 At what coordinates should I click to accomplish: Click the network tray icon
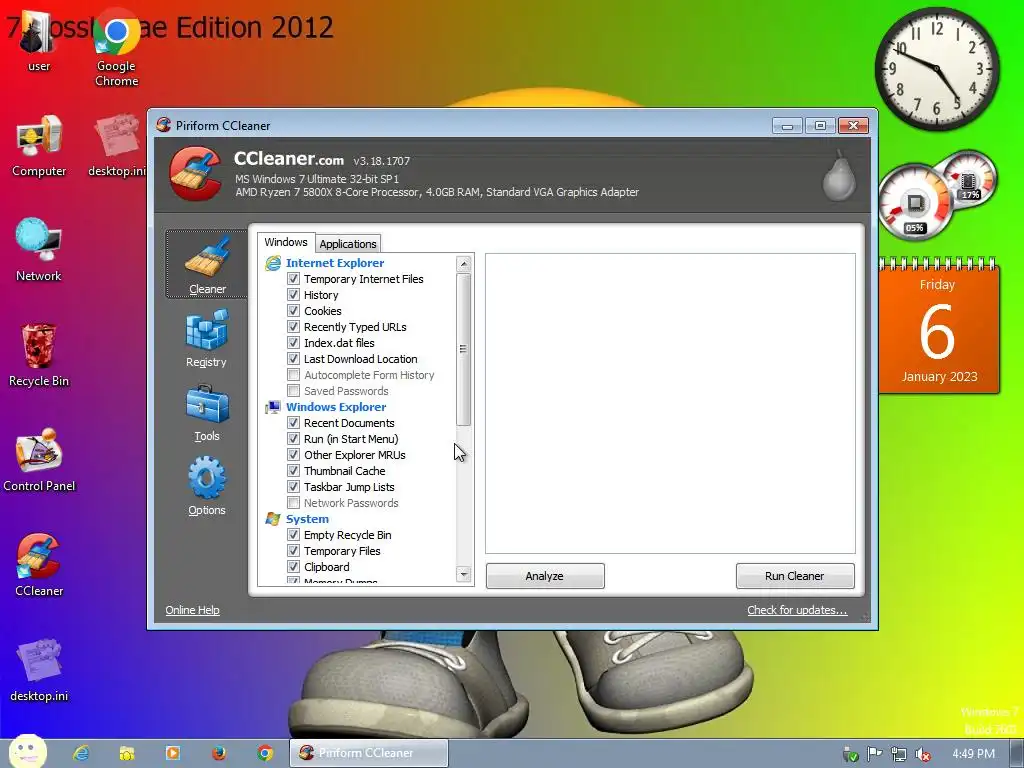point(899,754)
